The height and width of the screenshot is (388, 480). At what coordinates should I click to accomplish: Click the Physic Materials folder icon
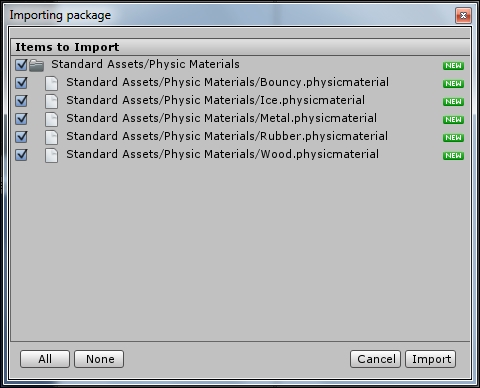point(36,65)
